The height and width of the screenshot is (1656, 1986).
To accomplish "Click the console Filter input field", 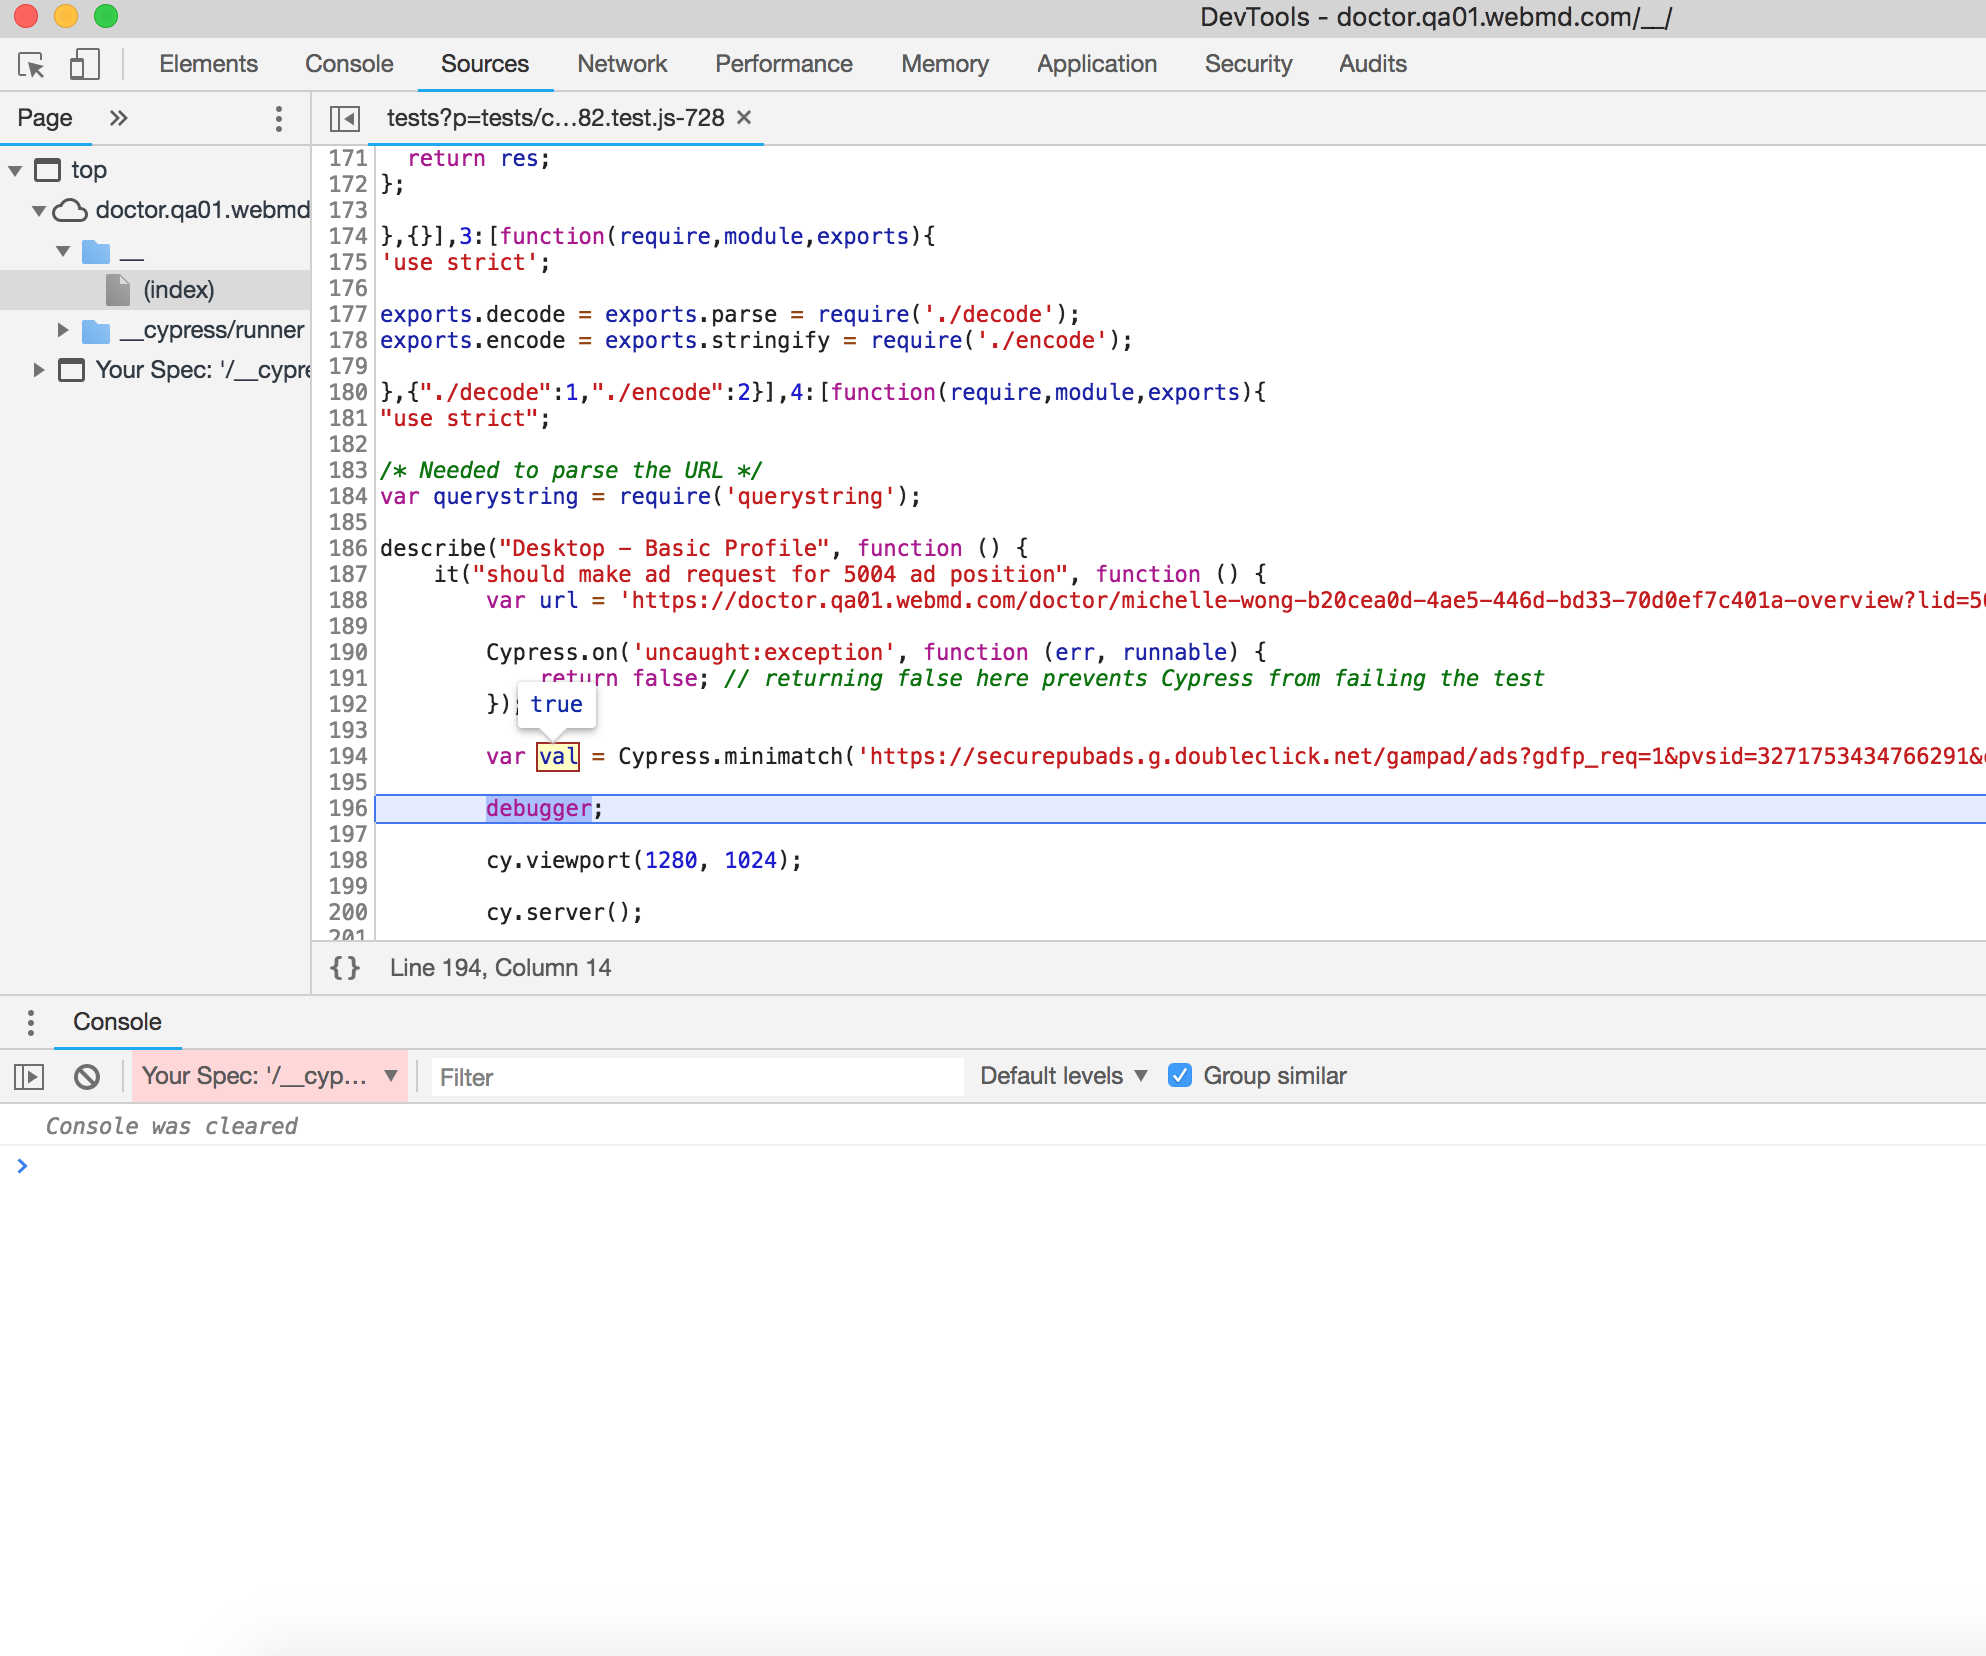I will pyautogui.click(x=697, y=1077).
